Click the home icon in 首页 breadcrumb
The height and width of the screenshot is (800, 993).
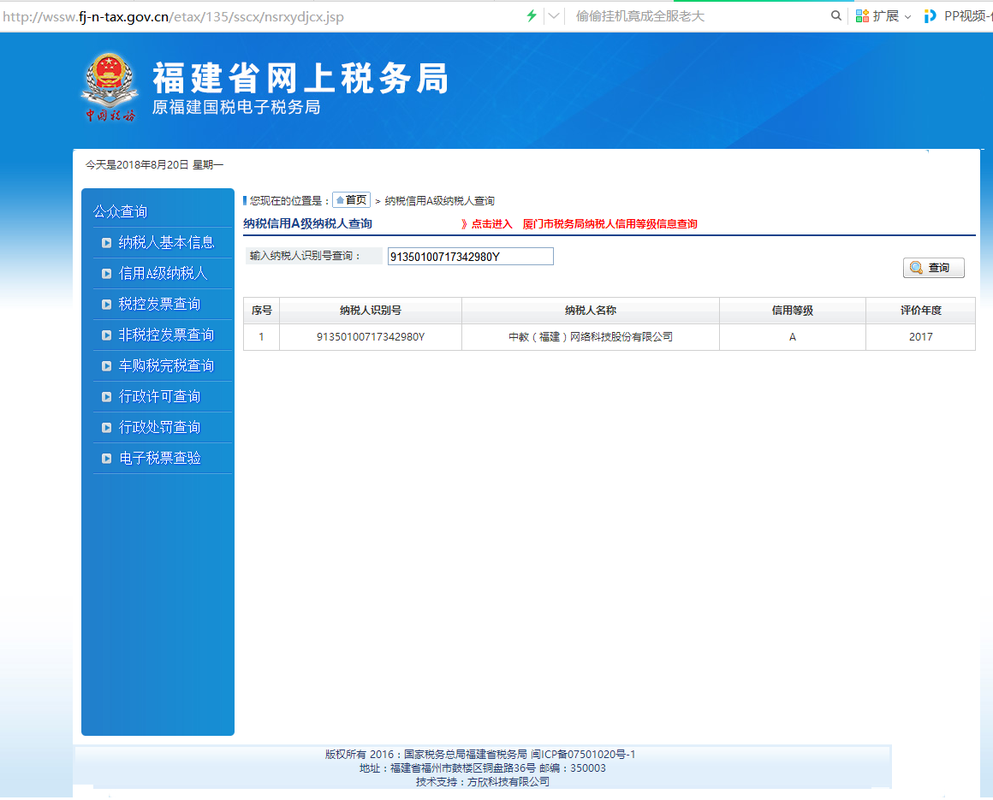(340, 200)
